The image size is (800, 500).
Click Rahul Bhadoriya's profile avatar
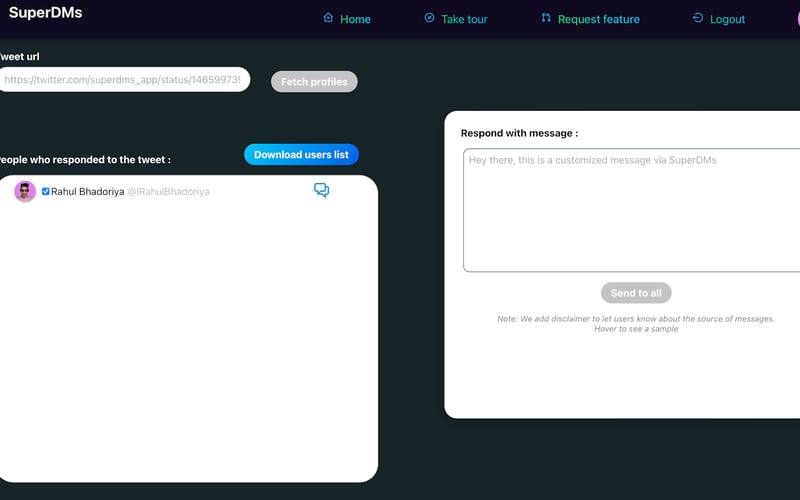pyautogui.click(x=25, y=191)
